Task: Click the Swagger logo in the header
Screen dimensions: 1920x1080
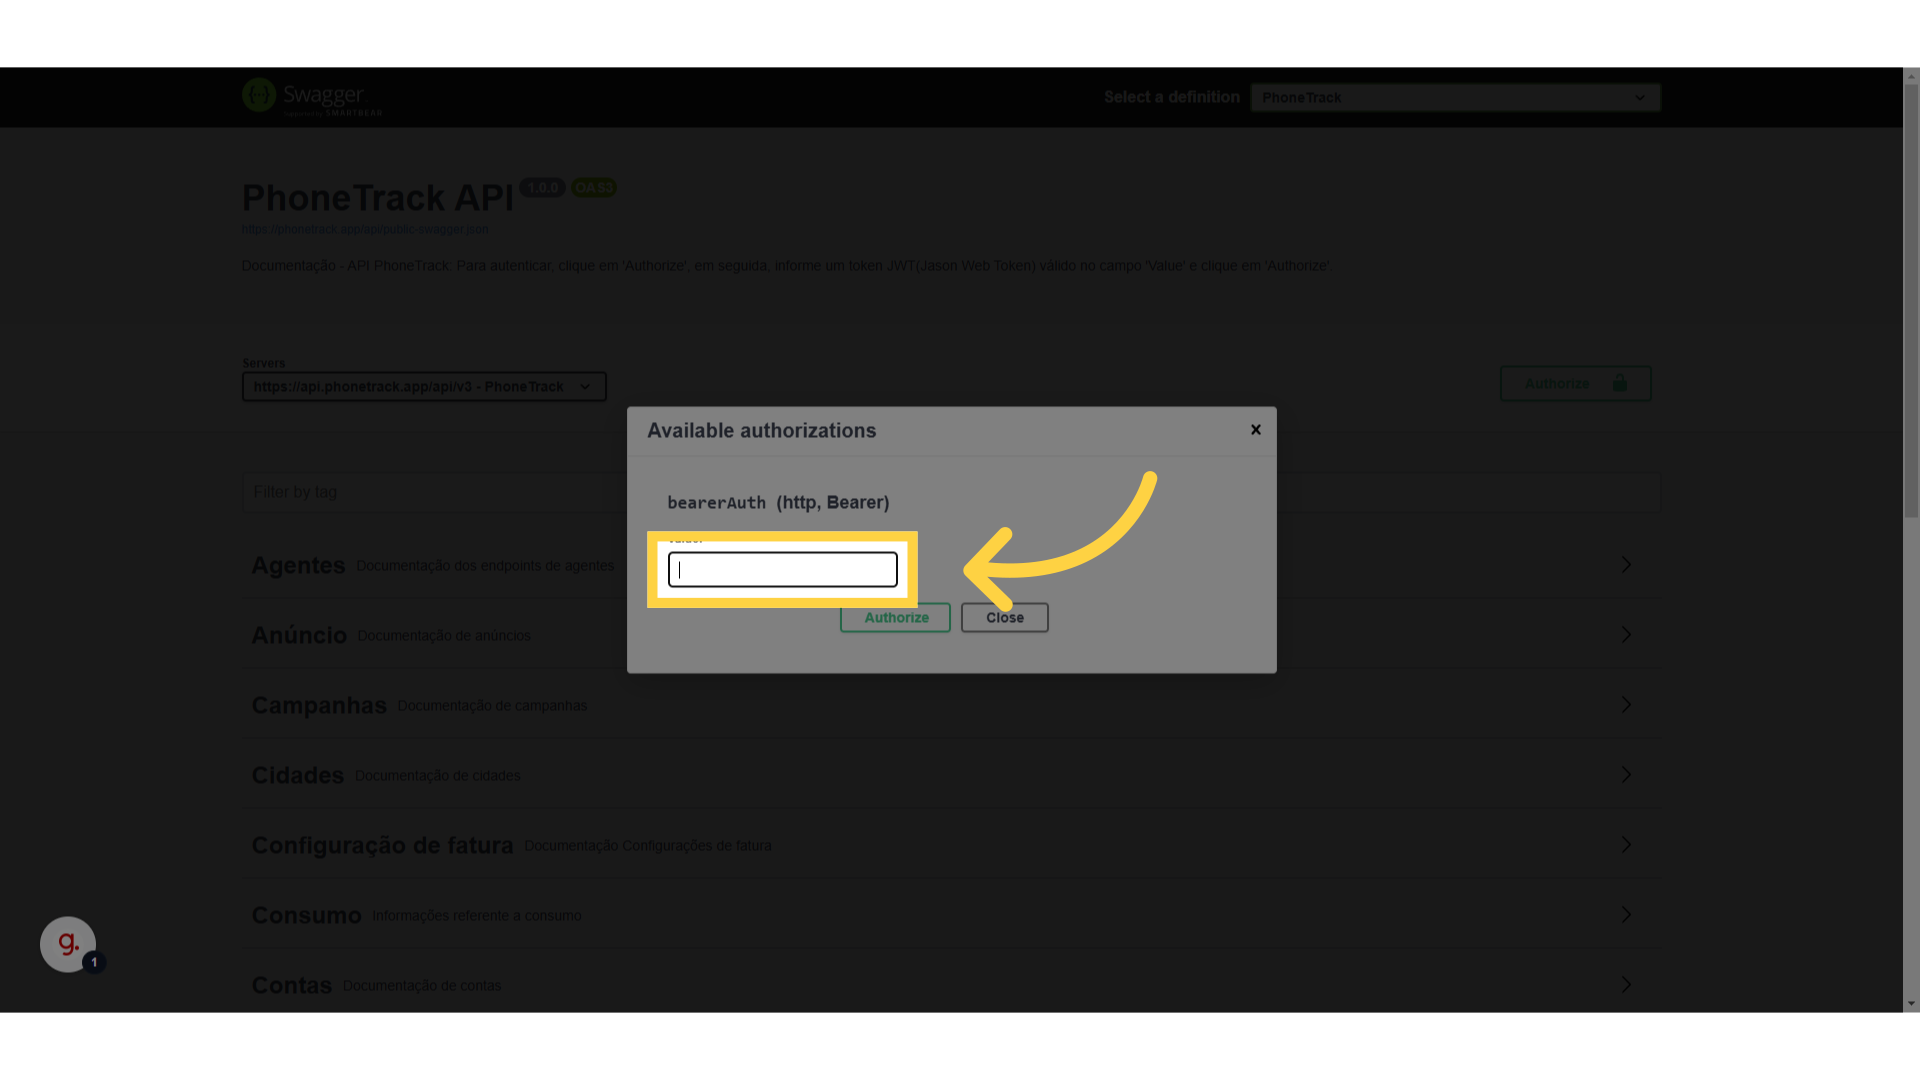Action: [312, 97]
